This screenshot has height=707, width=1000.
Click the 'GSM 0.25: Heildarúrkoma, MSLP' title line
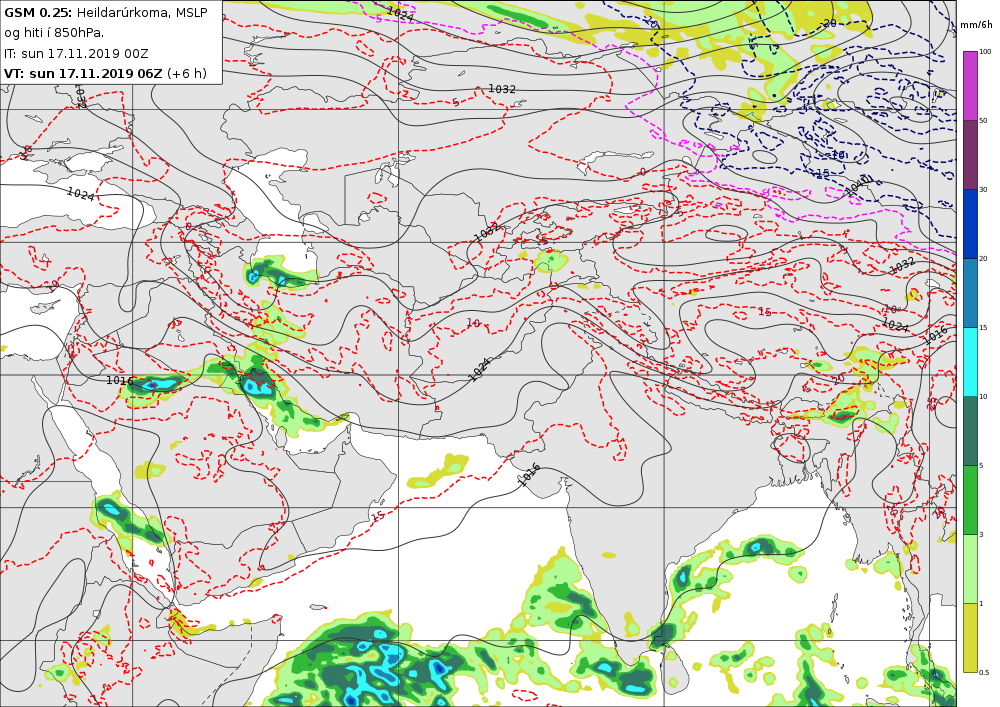point(106,12)
